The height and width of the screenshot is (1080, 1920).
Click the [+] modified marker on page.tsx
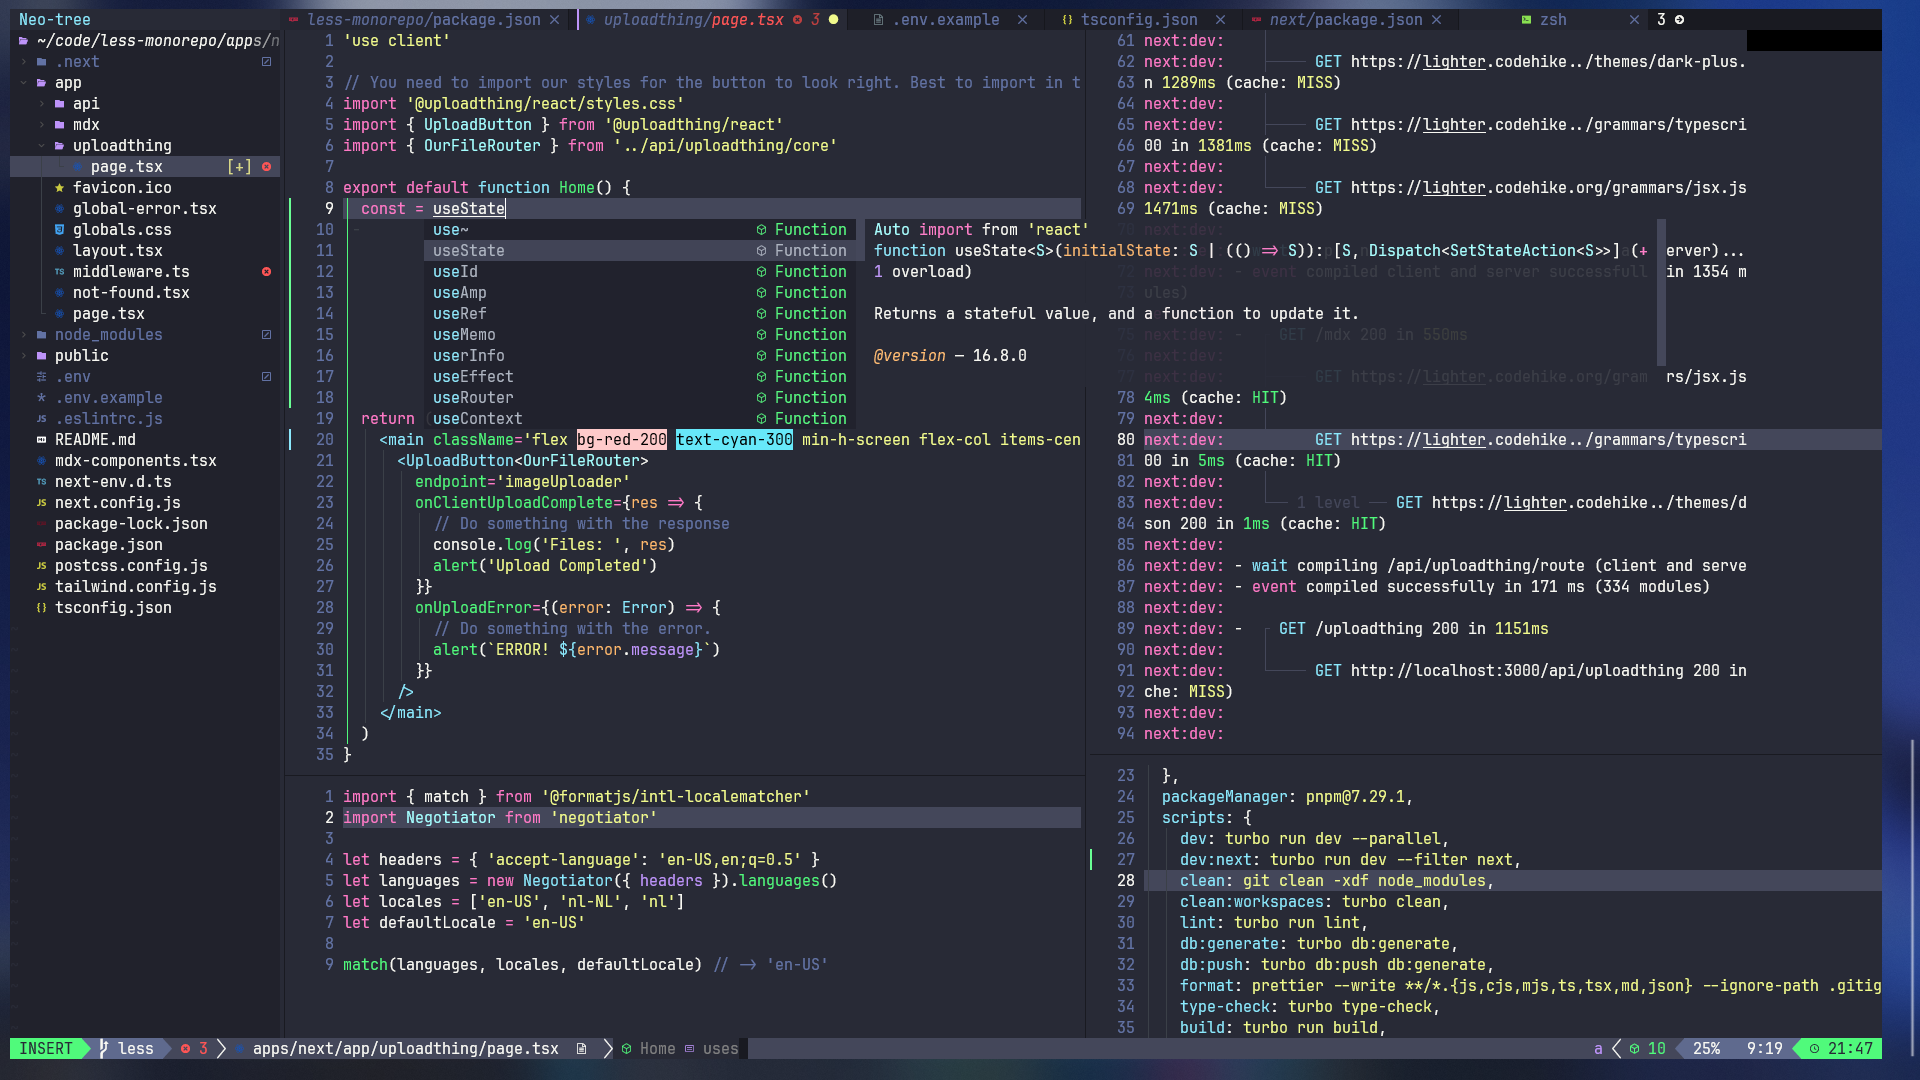pos(240,167)
